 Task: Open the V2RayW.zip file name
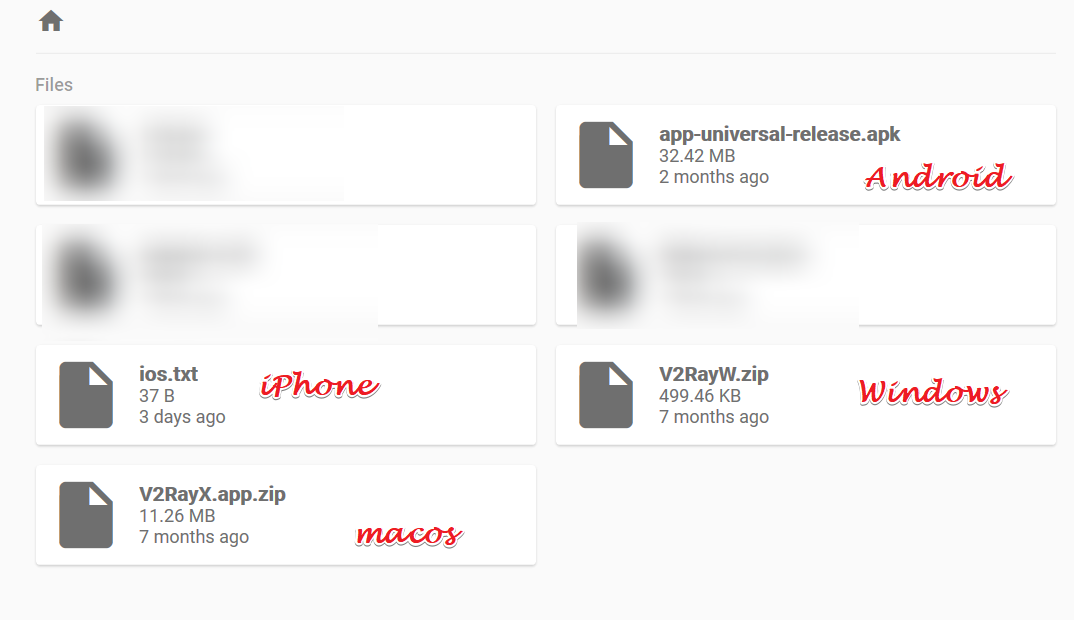pos(714,374)
